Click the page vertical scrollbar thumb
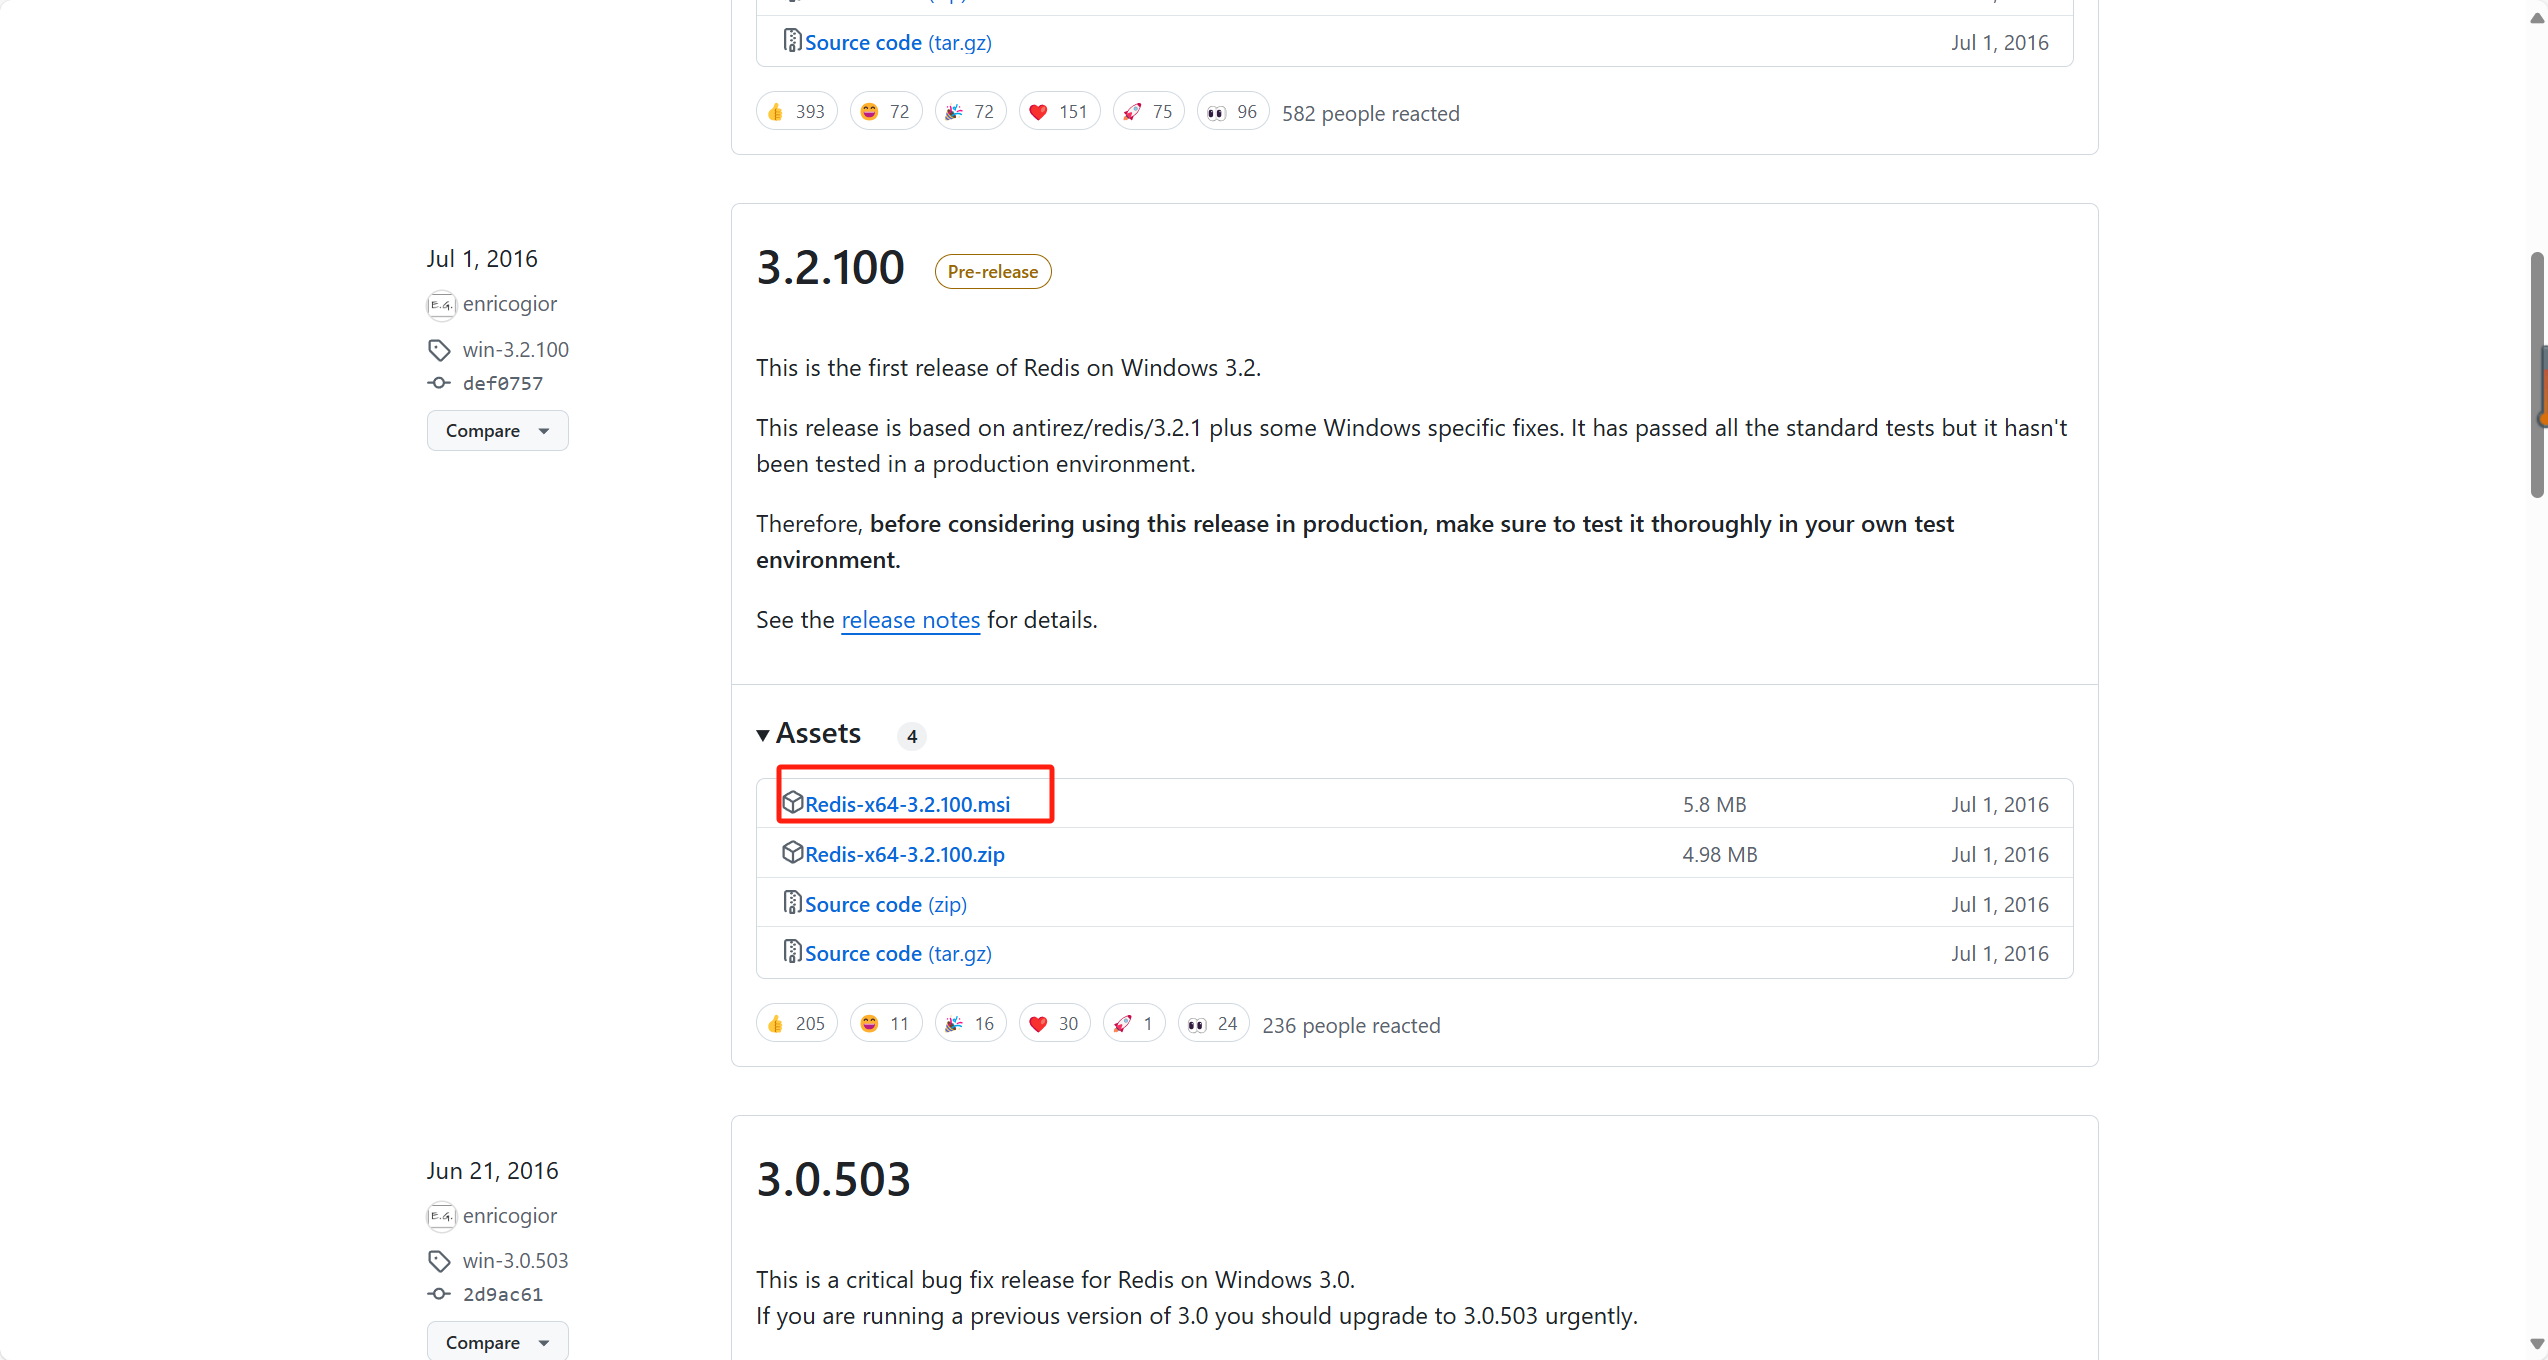Screen dimensions: 2548x1360 click(x=2537, y=375)
